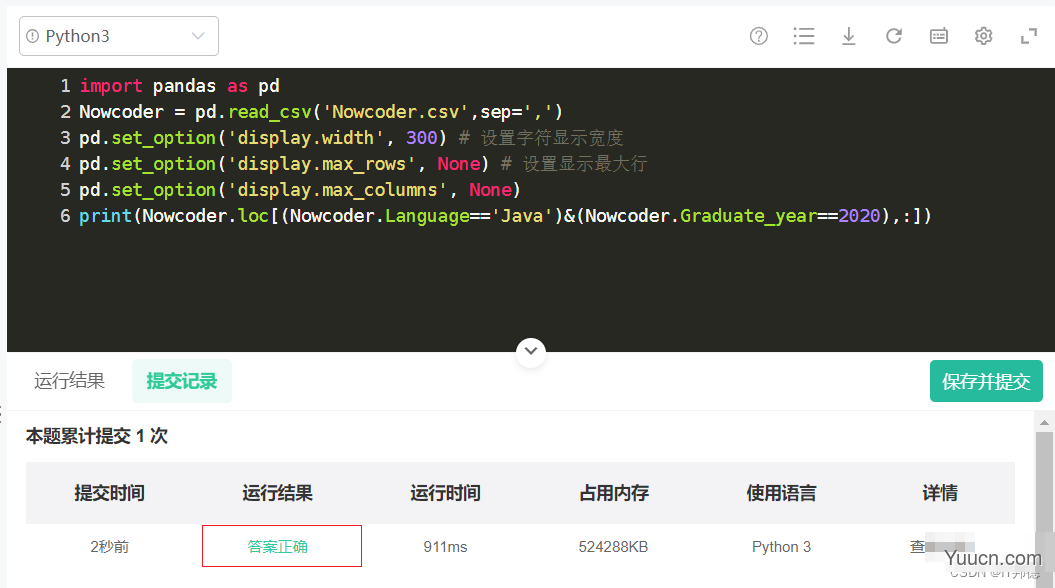Click the warning icon in language selector
This screenshot has height=588, width=1055.
[32, 36]
